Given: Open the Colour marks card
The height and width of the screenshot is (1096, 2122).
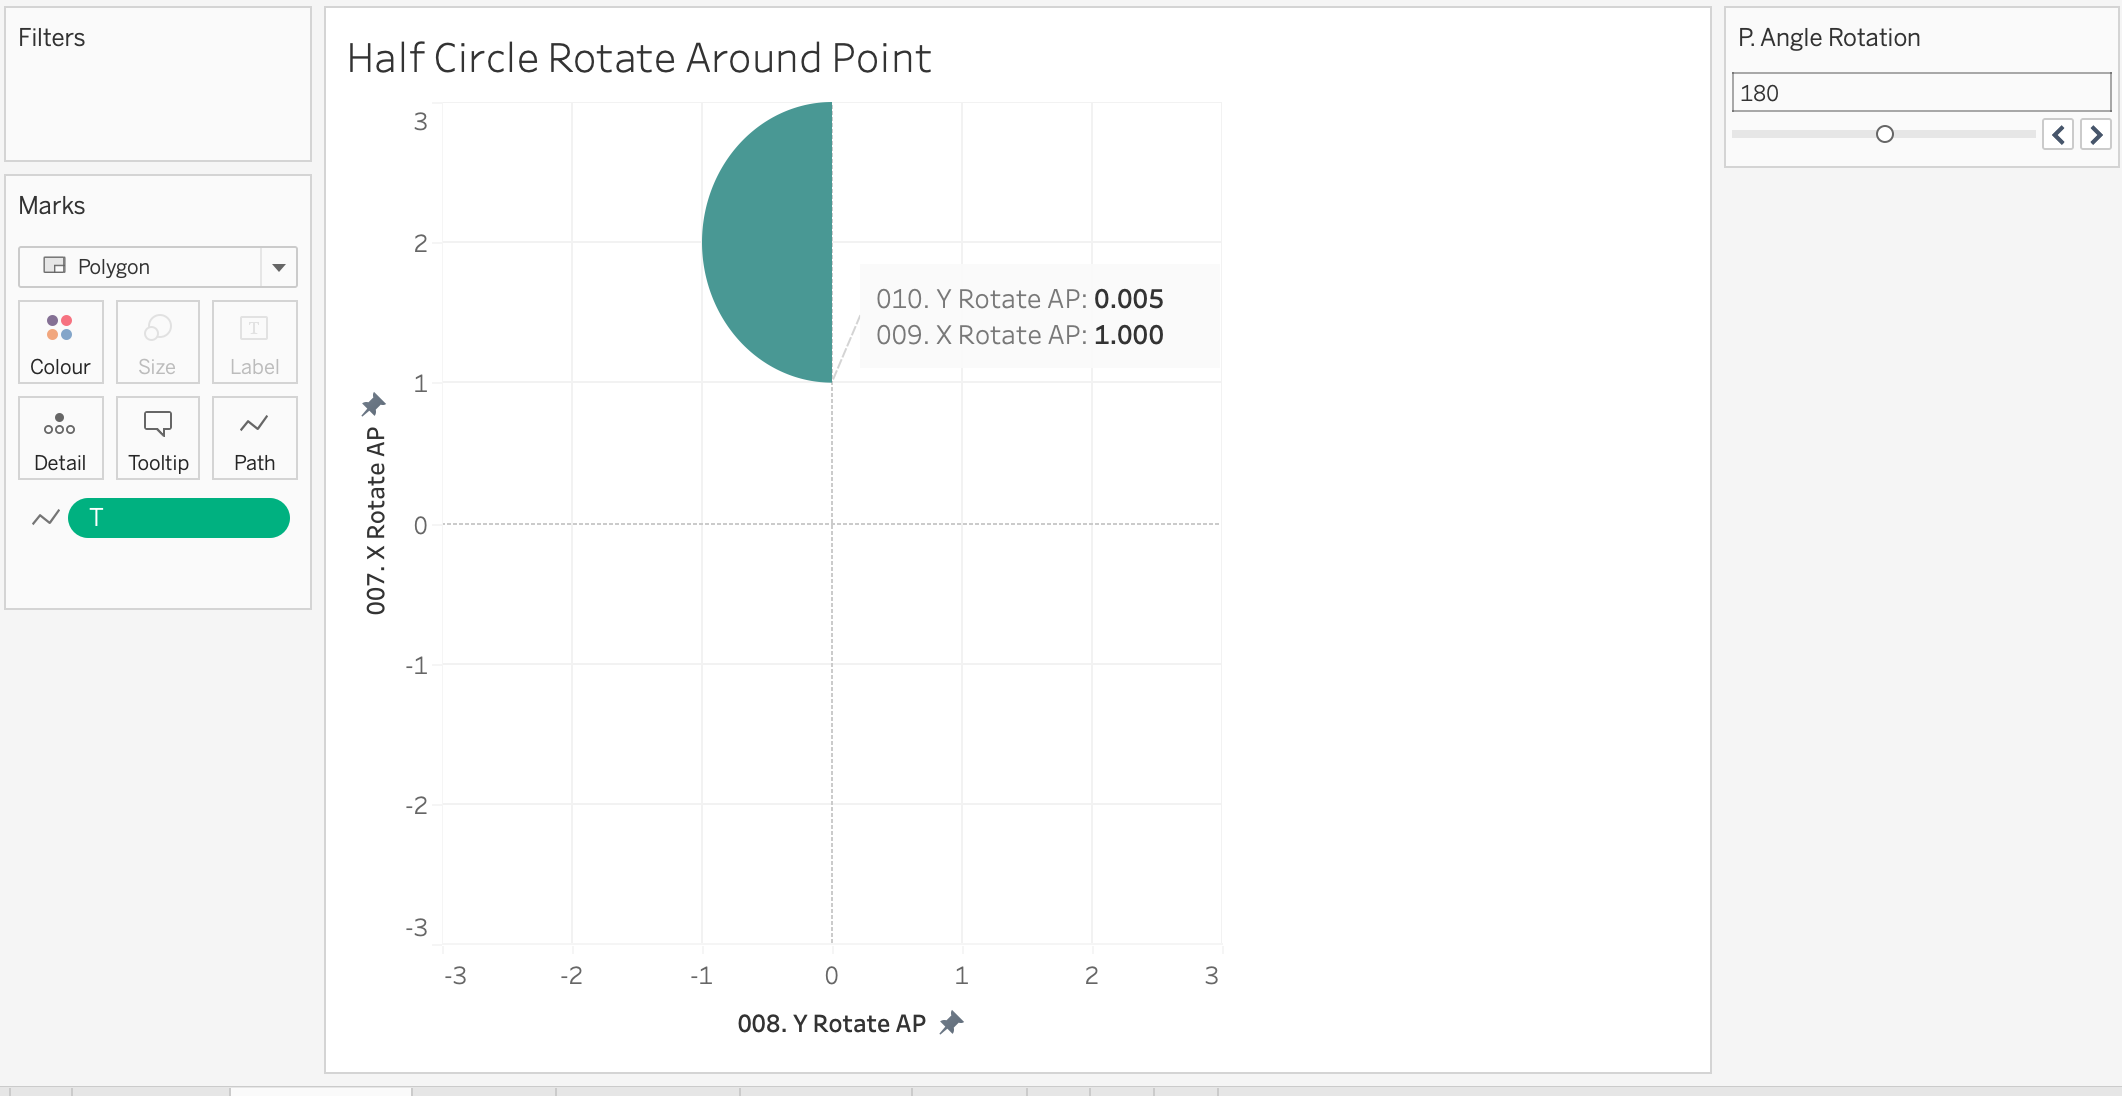Looking at the screenshot, I should pos(60,342).
